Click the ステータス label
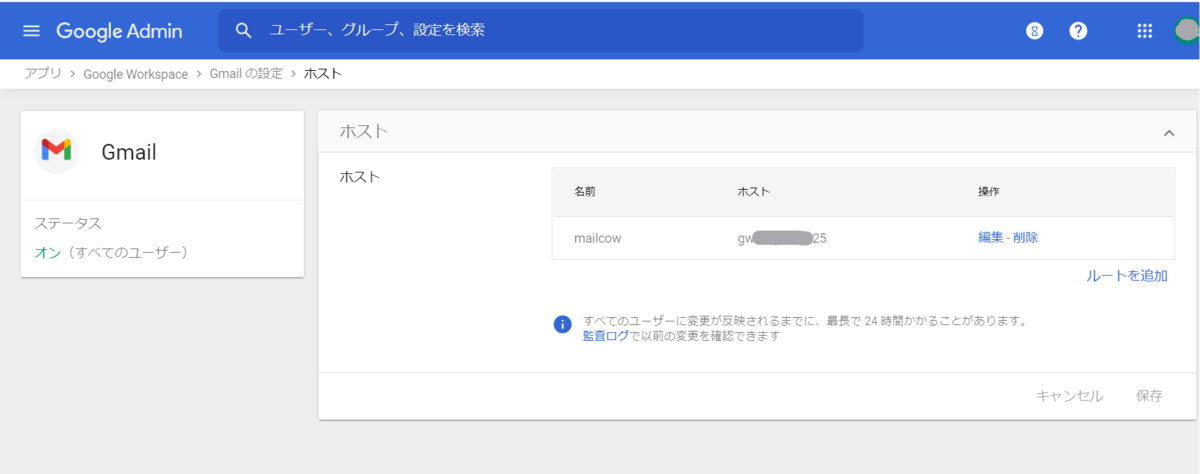Screen dimensions: 1200x474 click(x=68, y=223)
